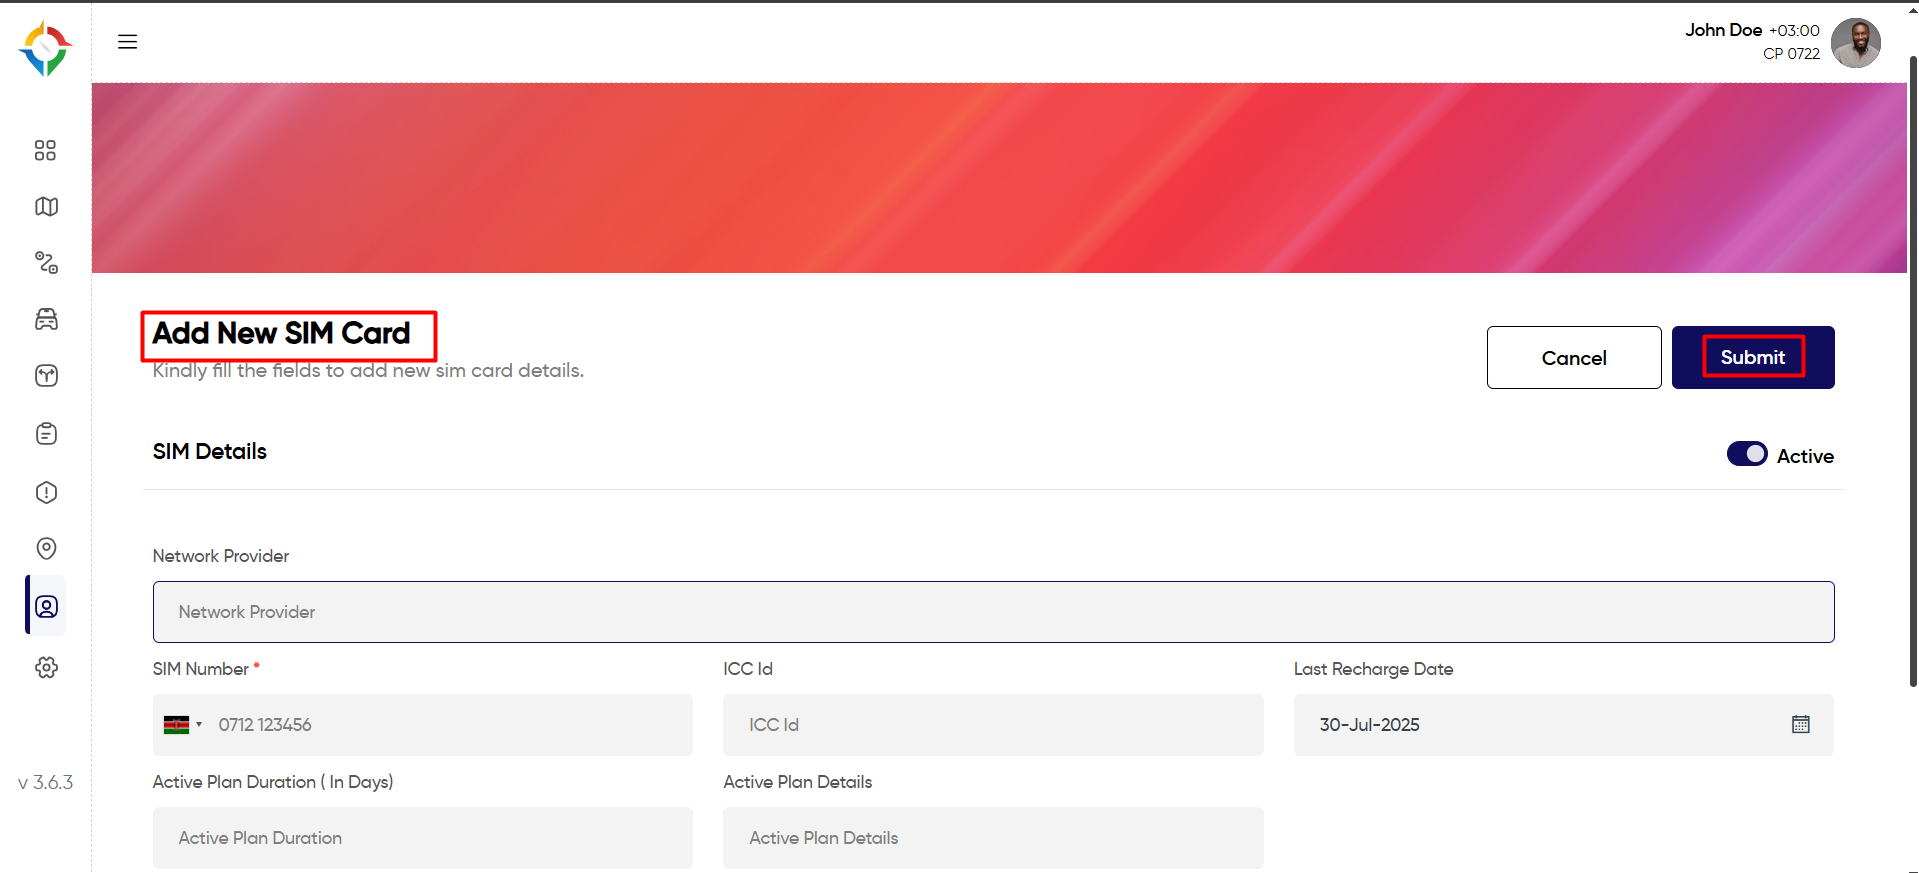
Task: Open the location pin icon in the sidebar
Action: tap(46, 548)
